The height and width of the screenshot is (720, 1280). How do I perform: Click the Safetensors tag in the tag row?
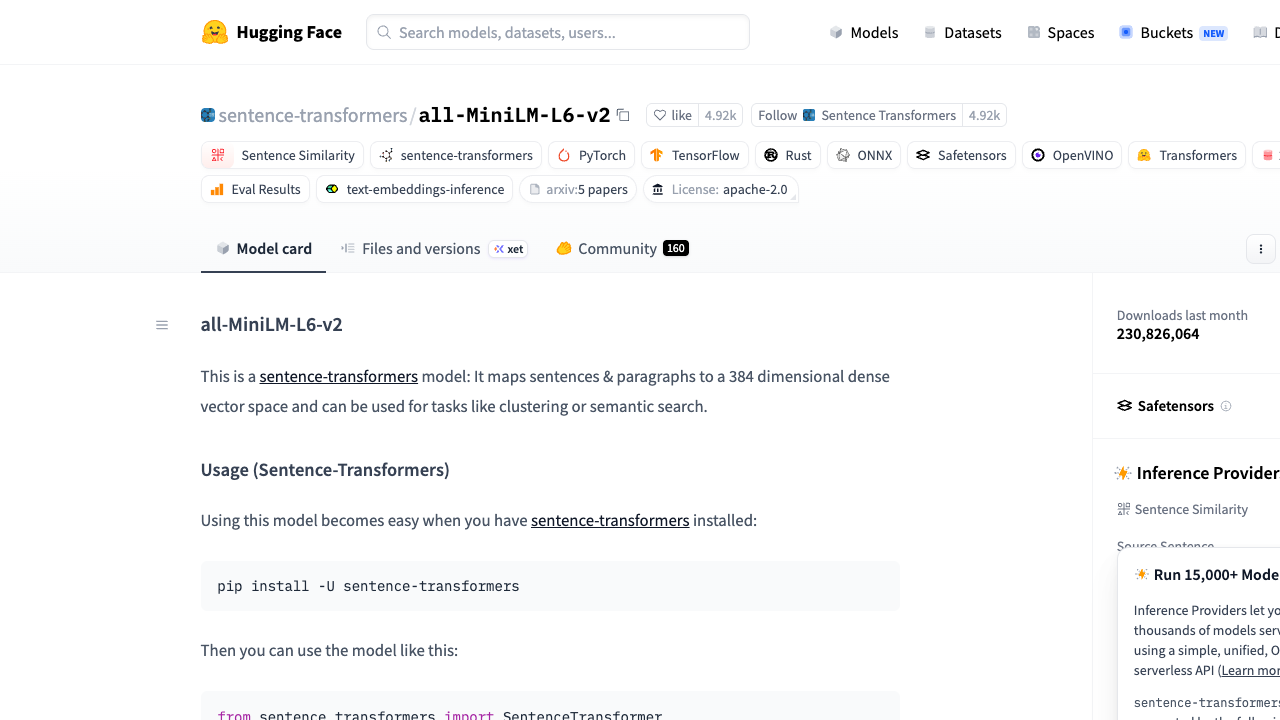point(961,155)
